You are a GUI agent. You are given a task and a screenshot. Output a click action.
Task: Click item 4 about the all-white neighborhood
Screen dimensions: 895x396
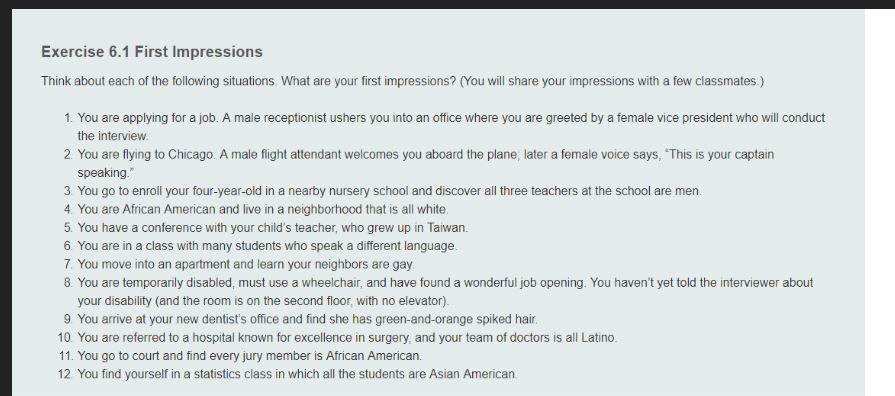[256, 209]
